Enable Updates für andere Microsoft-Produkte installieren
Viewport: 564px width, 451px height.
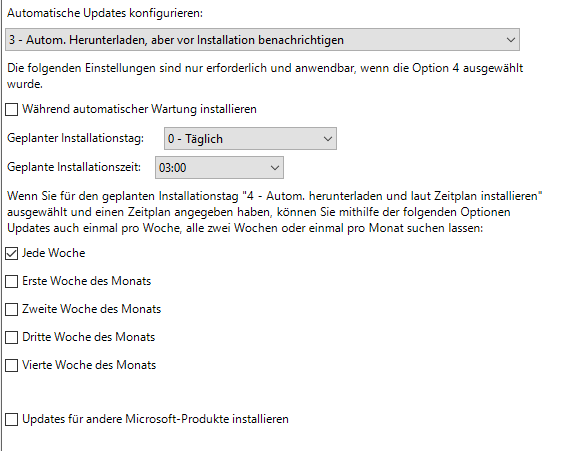point(12,419)
